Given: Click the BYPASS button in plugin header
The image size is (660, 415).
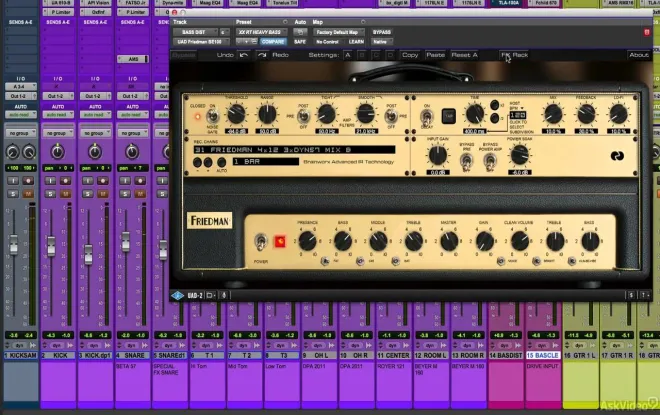Looking at the screenshot, I should tap(381, 32).
